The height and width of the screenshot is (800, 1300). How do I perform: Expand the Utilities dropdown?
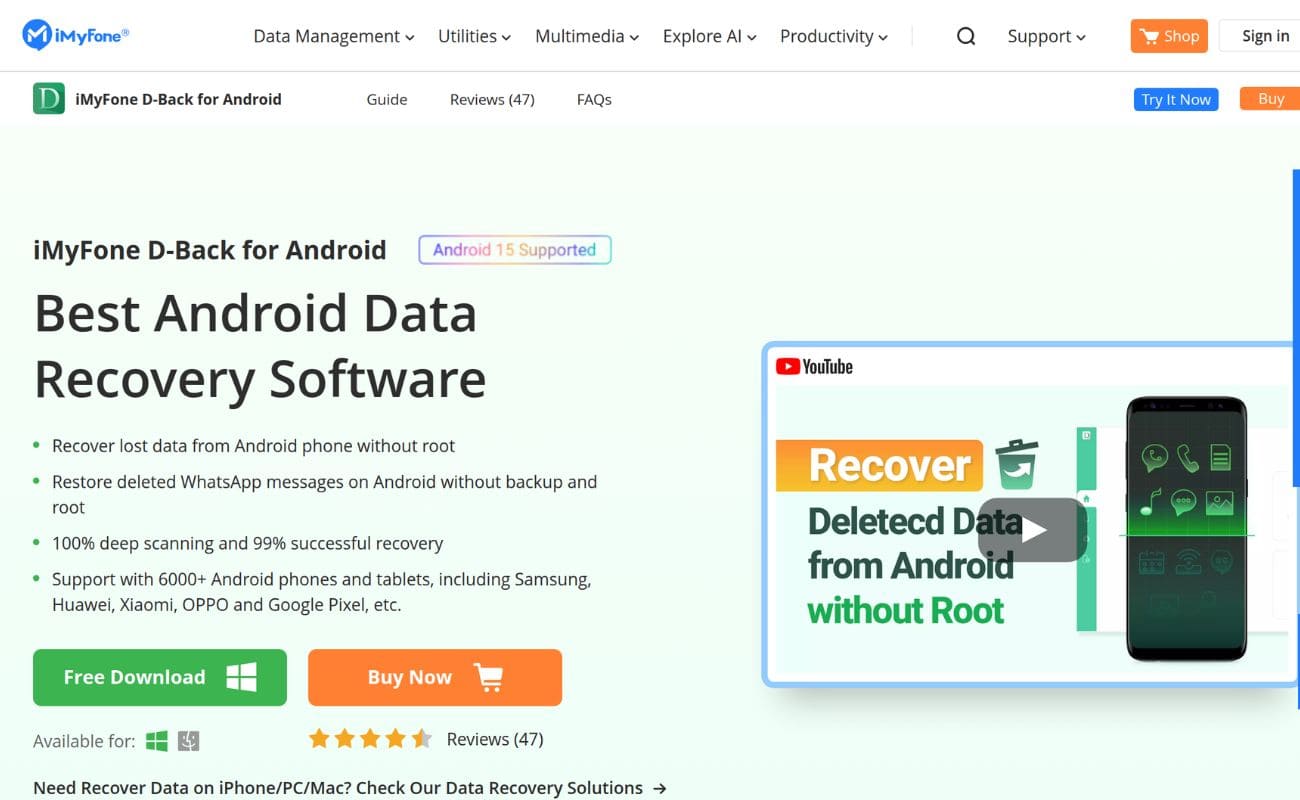point(474,36)
